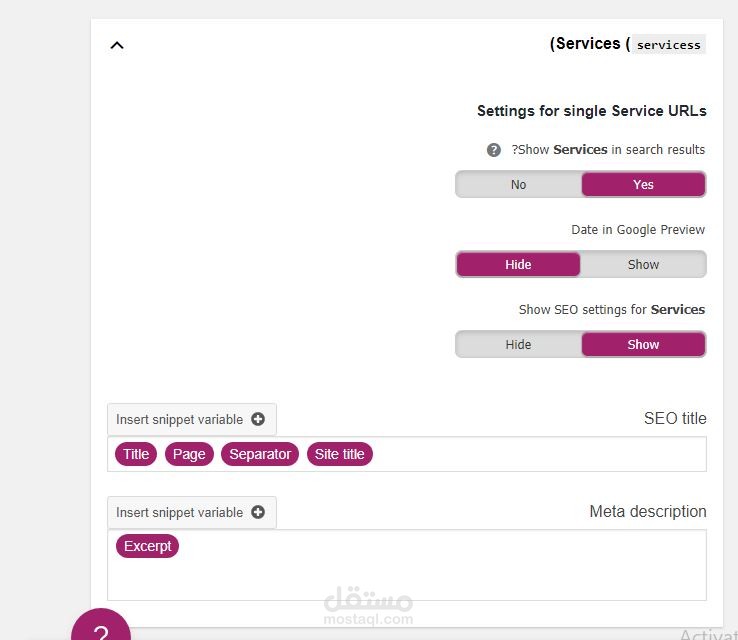Show SEO settings for Services
This screenshot has width=738, height=640.
point(643,344)
